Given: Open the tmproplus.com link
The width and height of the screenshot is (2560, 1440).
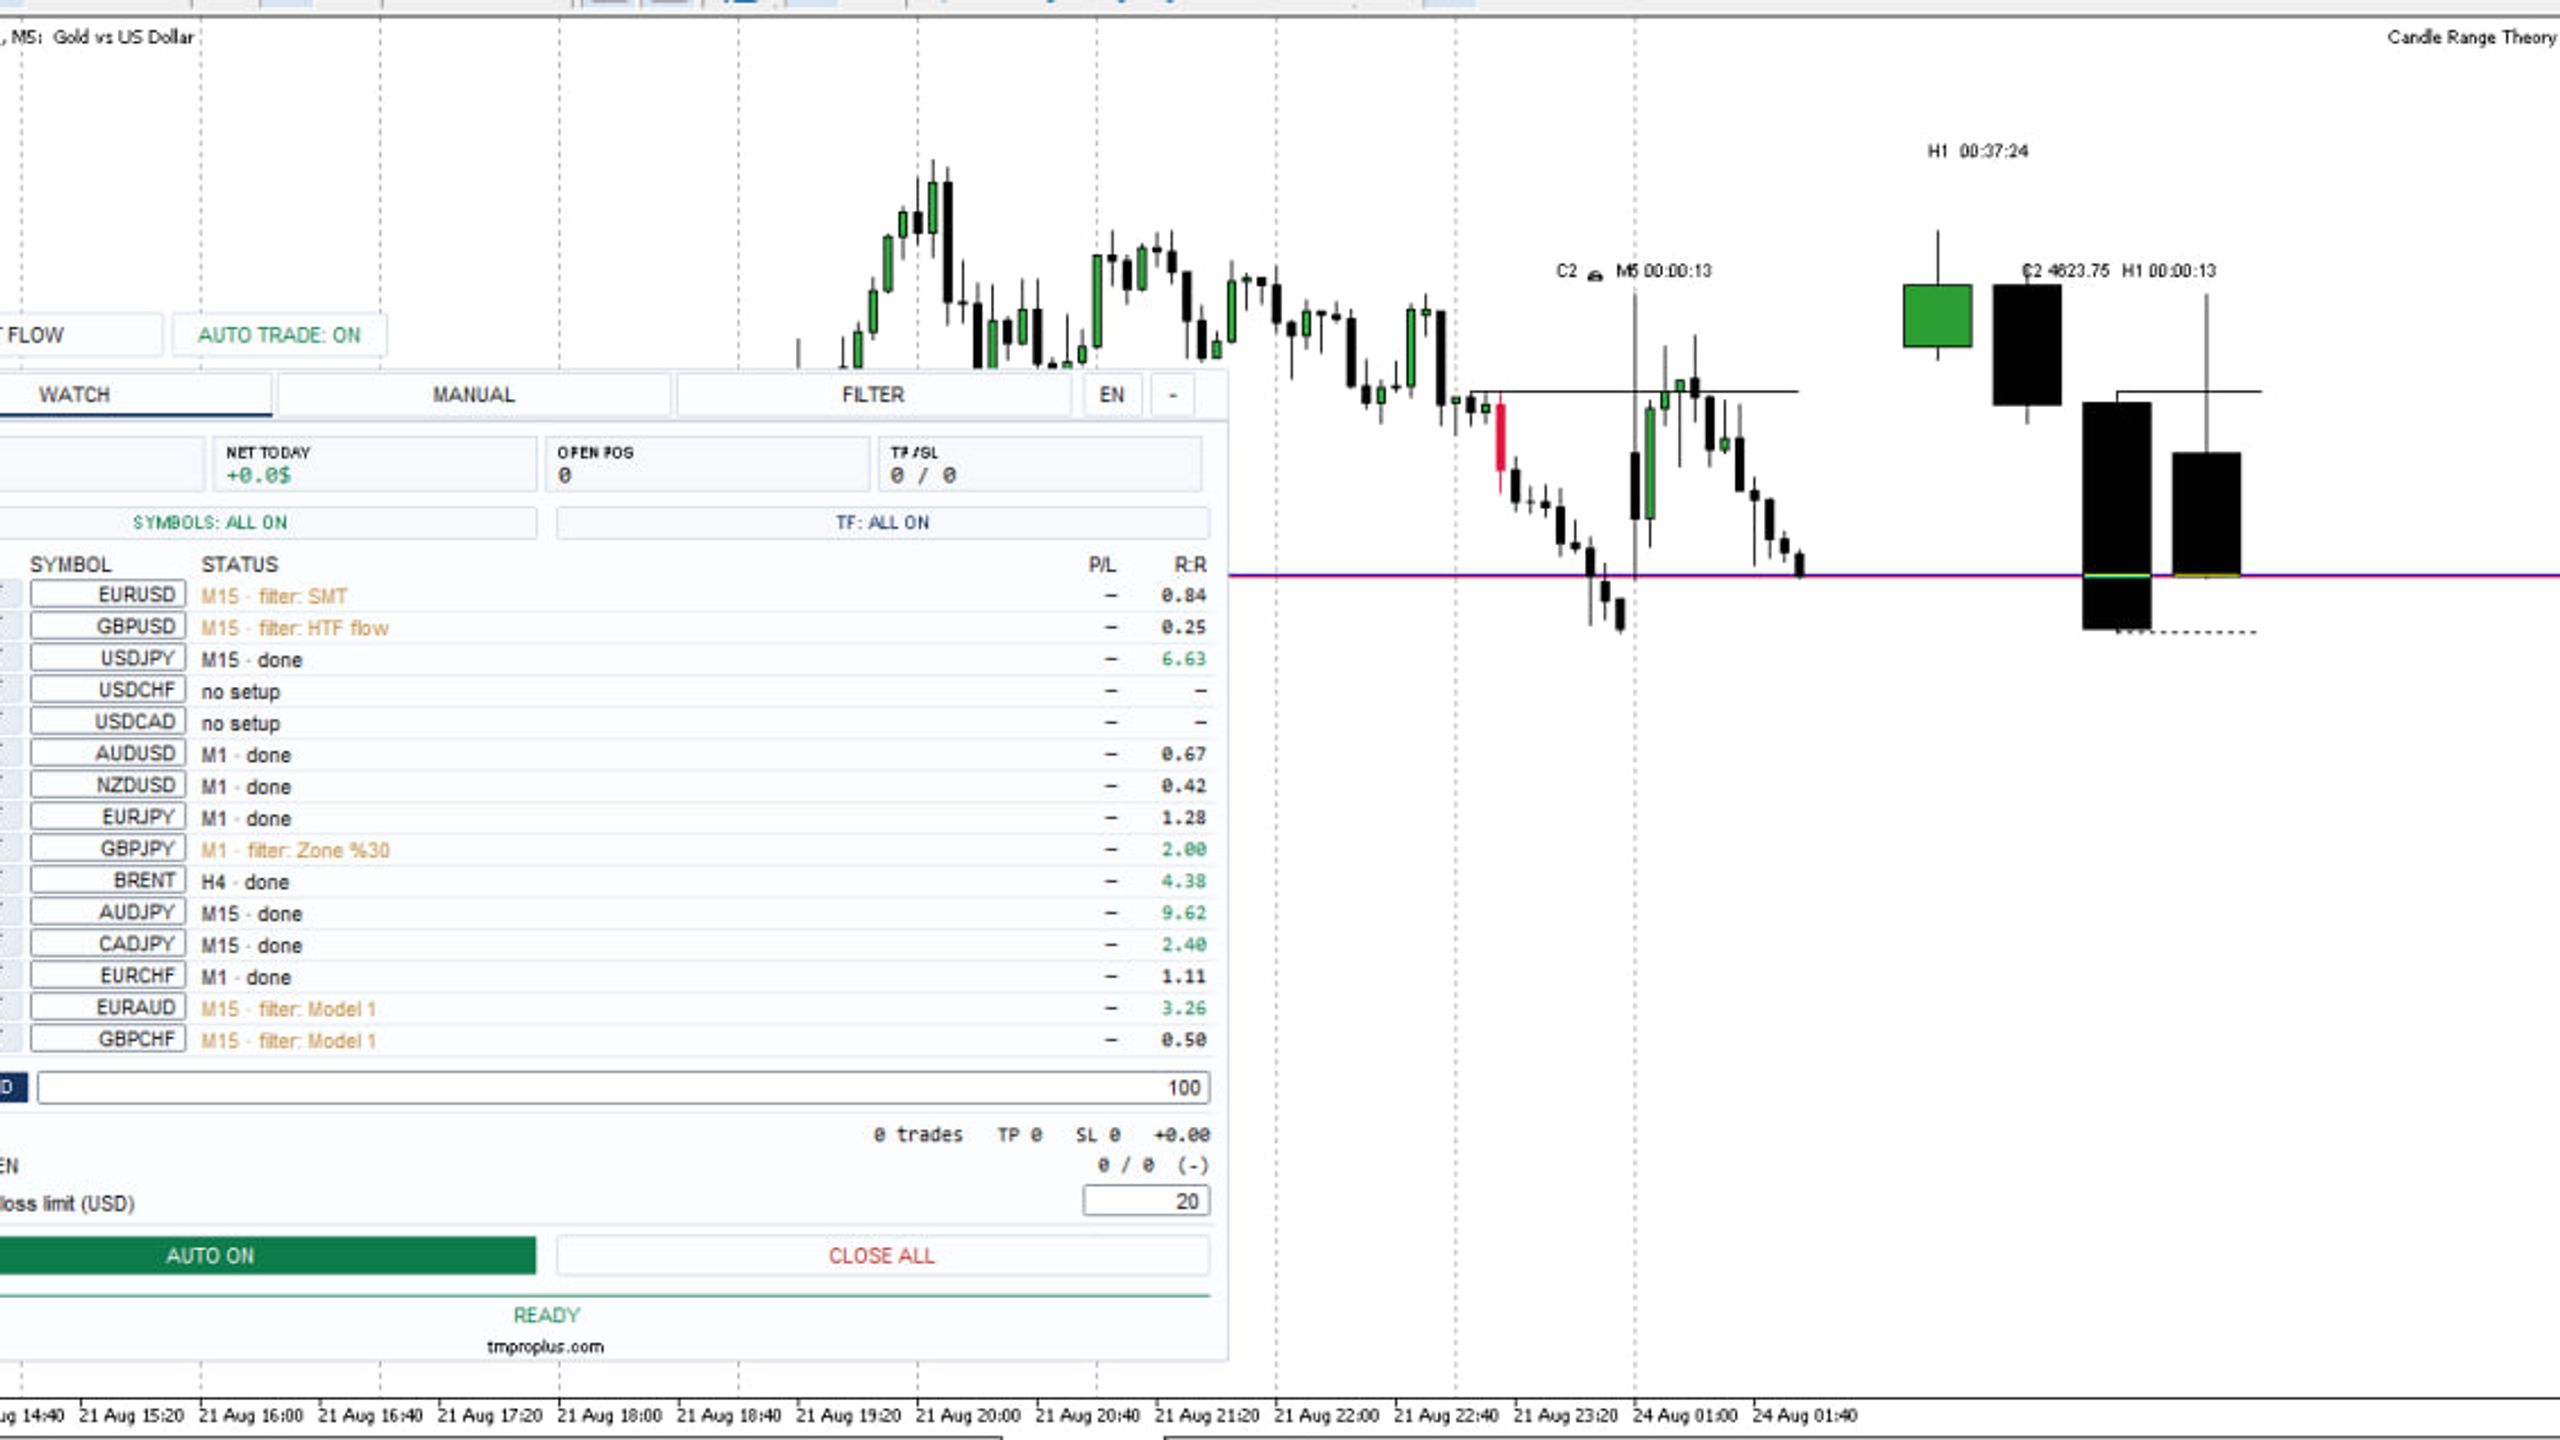Looking at the screenshot, I should coord(545,1347).
